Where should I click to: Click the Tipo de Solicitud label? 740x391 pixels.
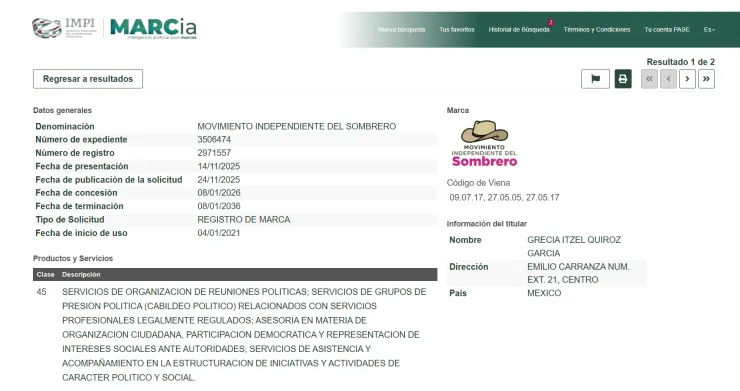pos(70,219)
